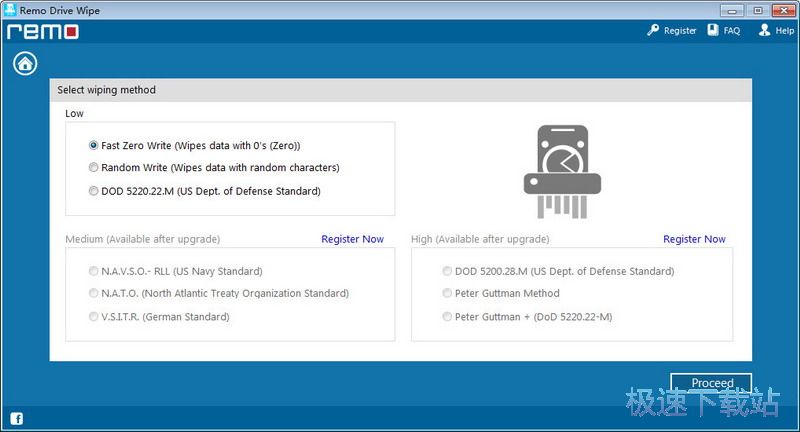
Task: Click the Remo Drive Wipe title bar icon
Action: tap(10, 9)
